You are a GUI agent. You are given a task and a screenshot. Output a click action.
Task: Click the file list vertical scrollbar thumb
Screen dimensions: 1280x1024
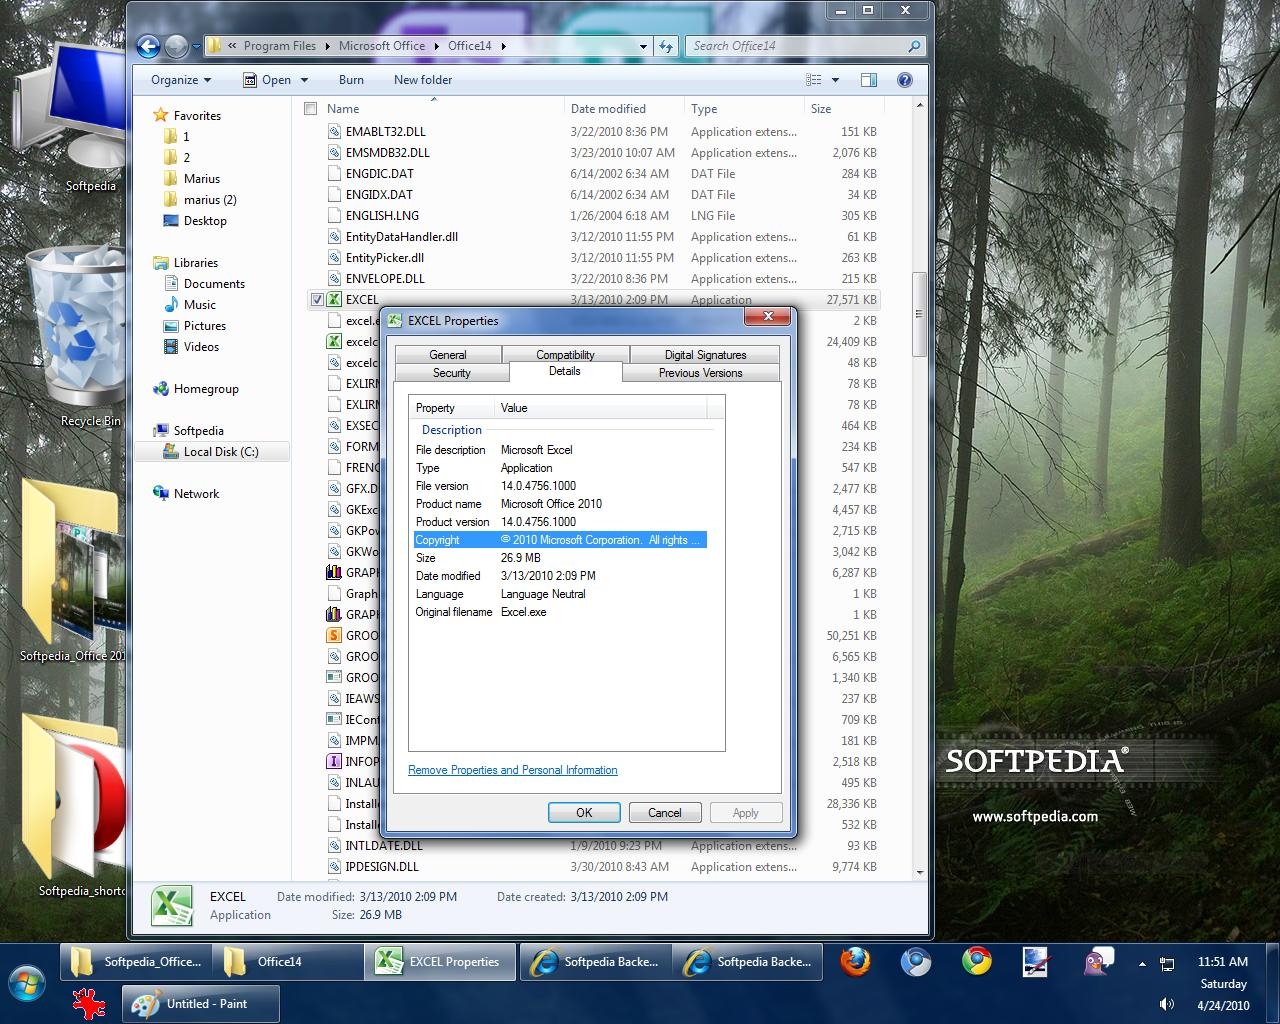coord(919,315)
